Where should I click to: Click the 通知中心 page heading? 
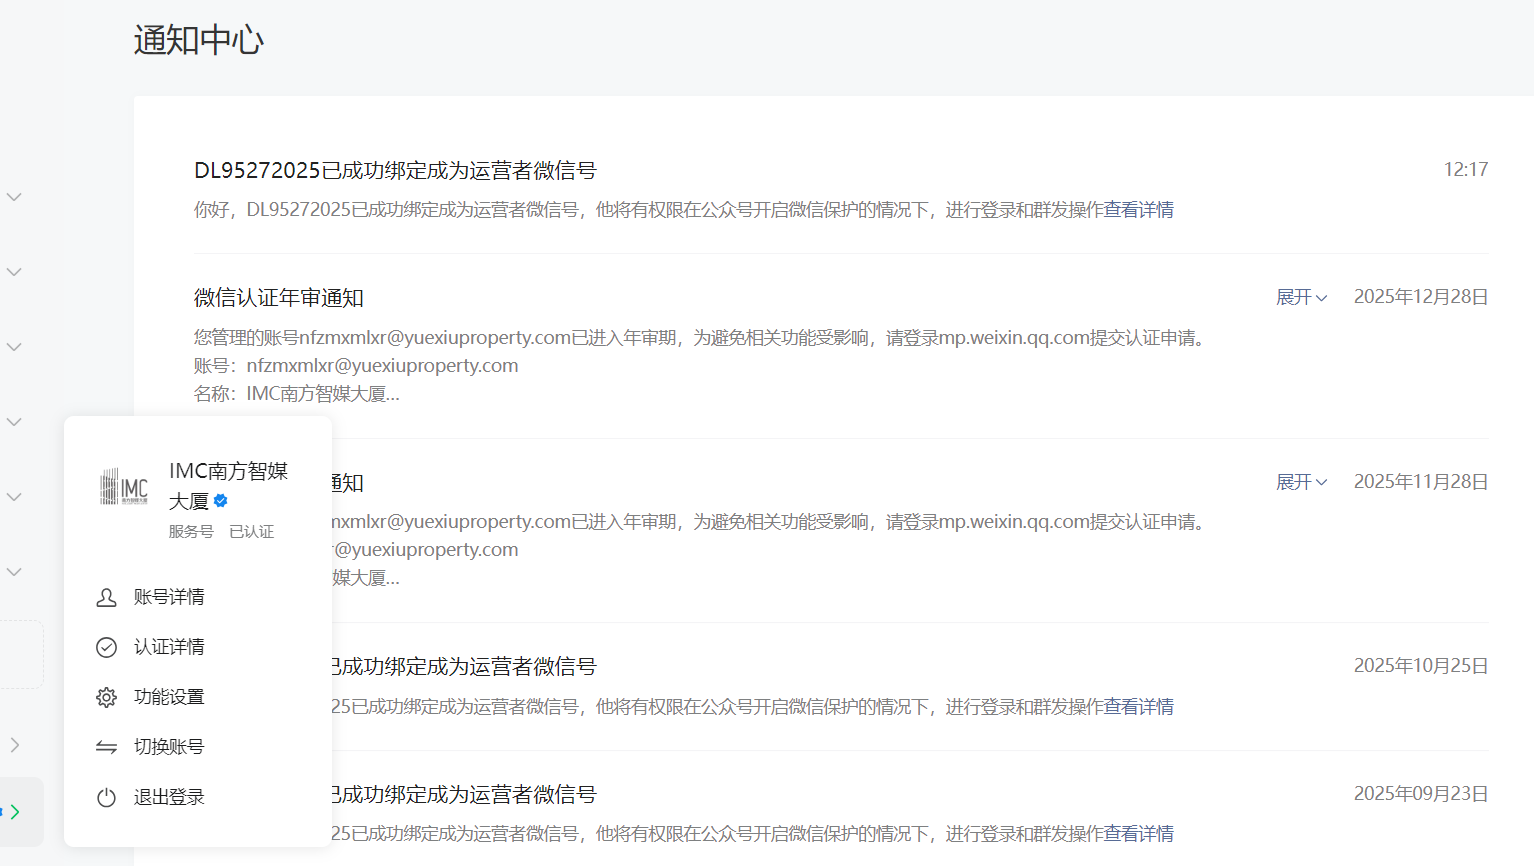[199, 40]
